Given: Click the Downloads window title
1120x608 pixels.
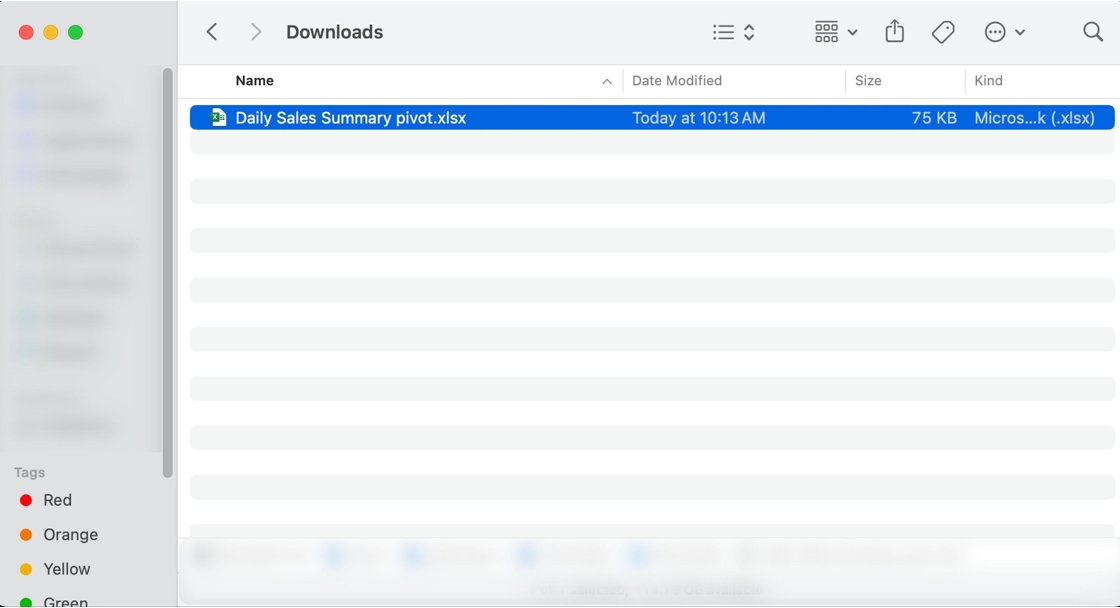Looking at the screenshot, I should pyautogui.click(x=334, y=32).
